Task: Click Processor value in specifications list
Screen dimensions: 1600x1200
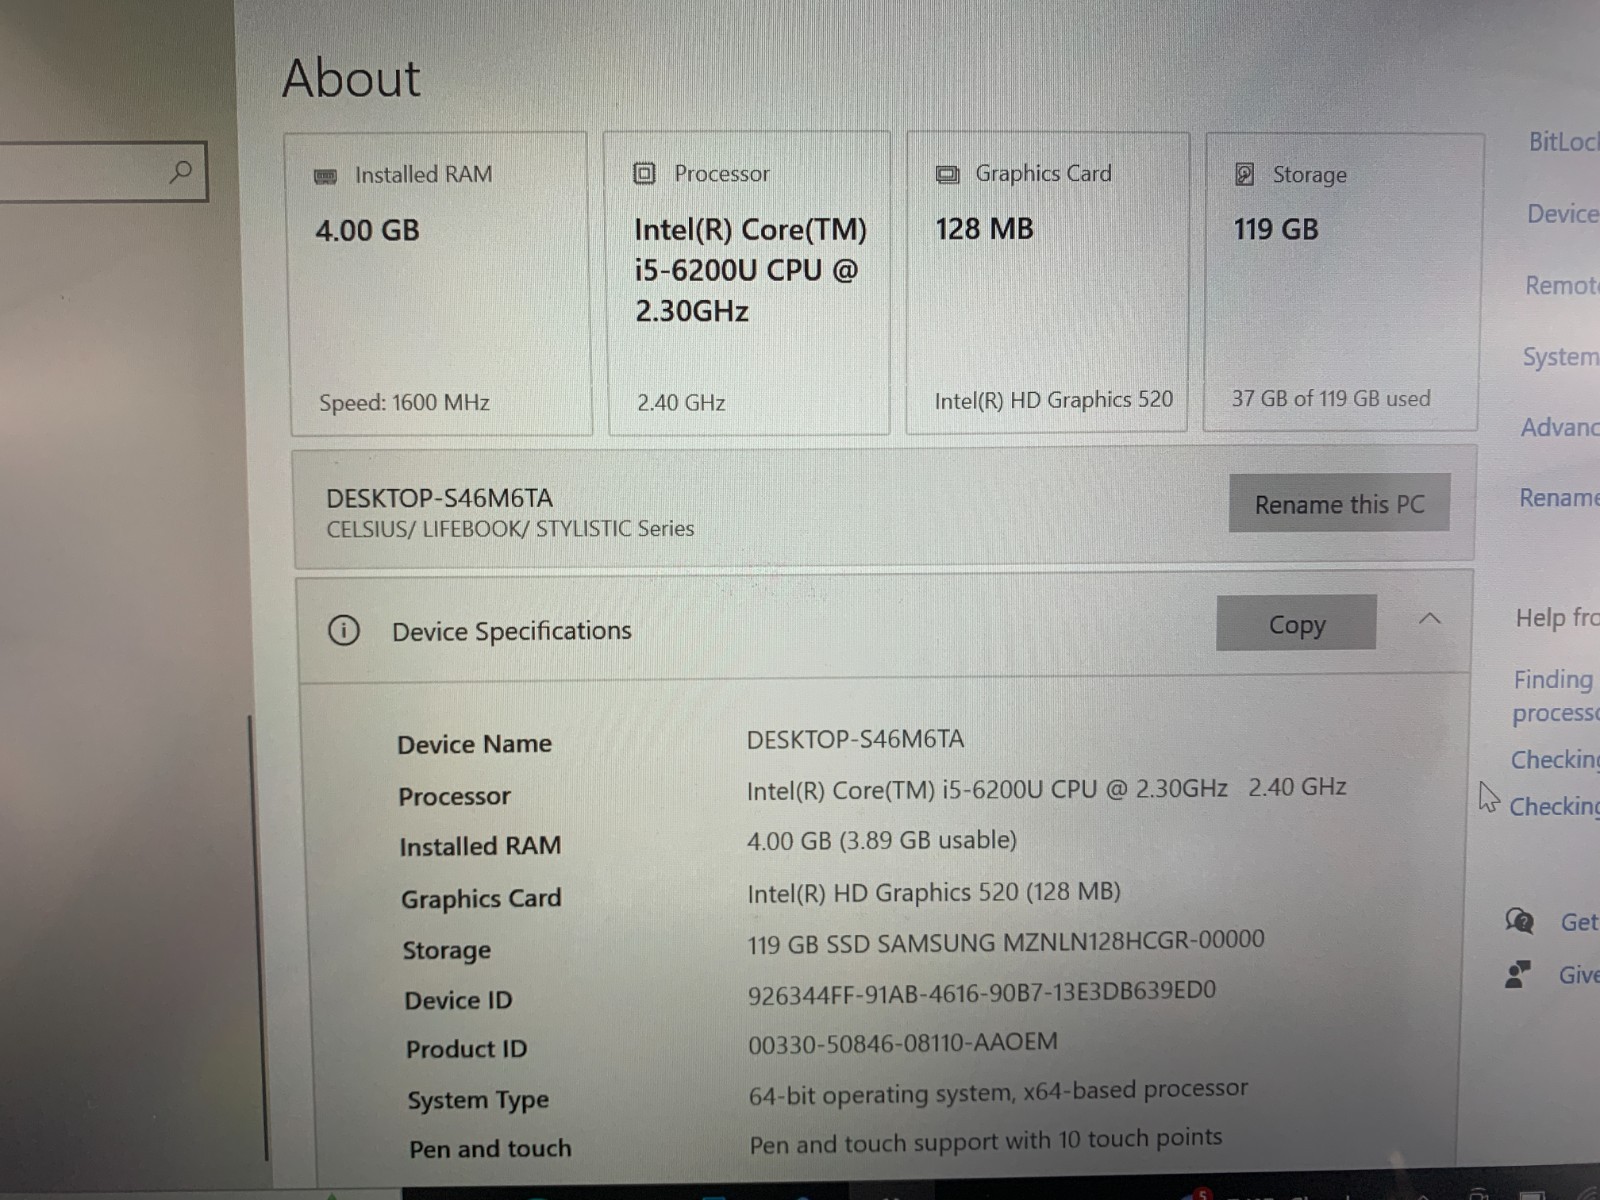Action: pos(1046,789)
